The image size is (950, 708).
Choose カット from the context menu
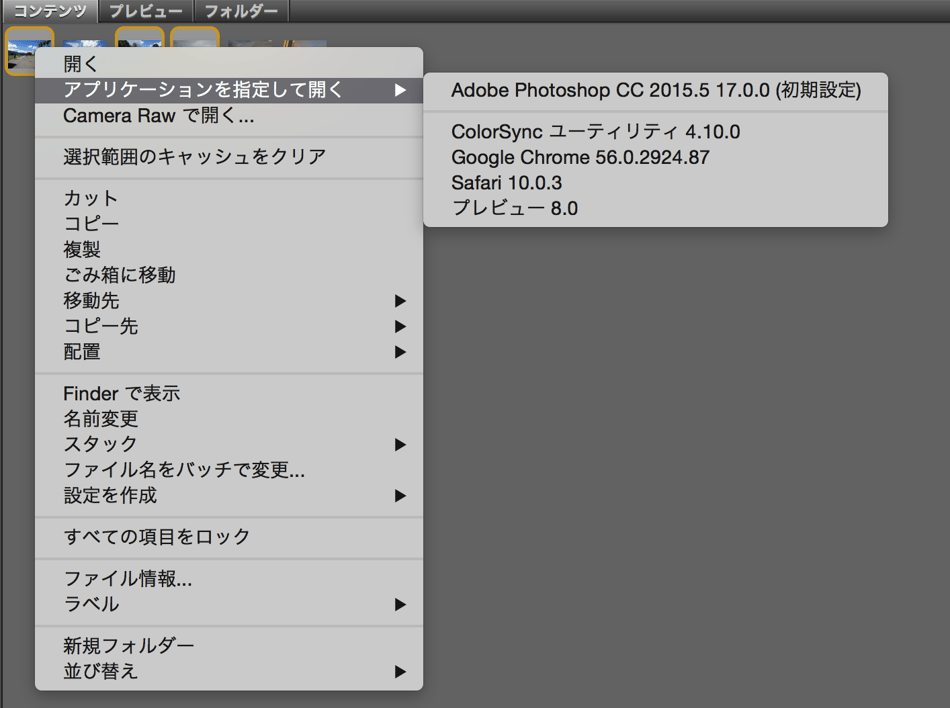tap(229, 198)
